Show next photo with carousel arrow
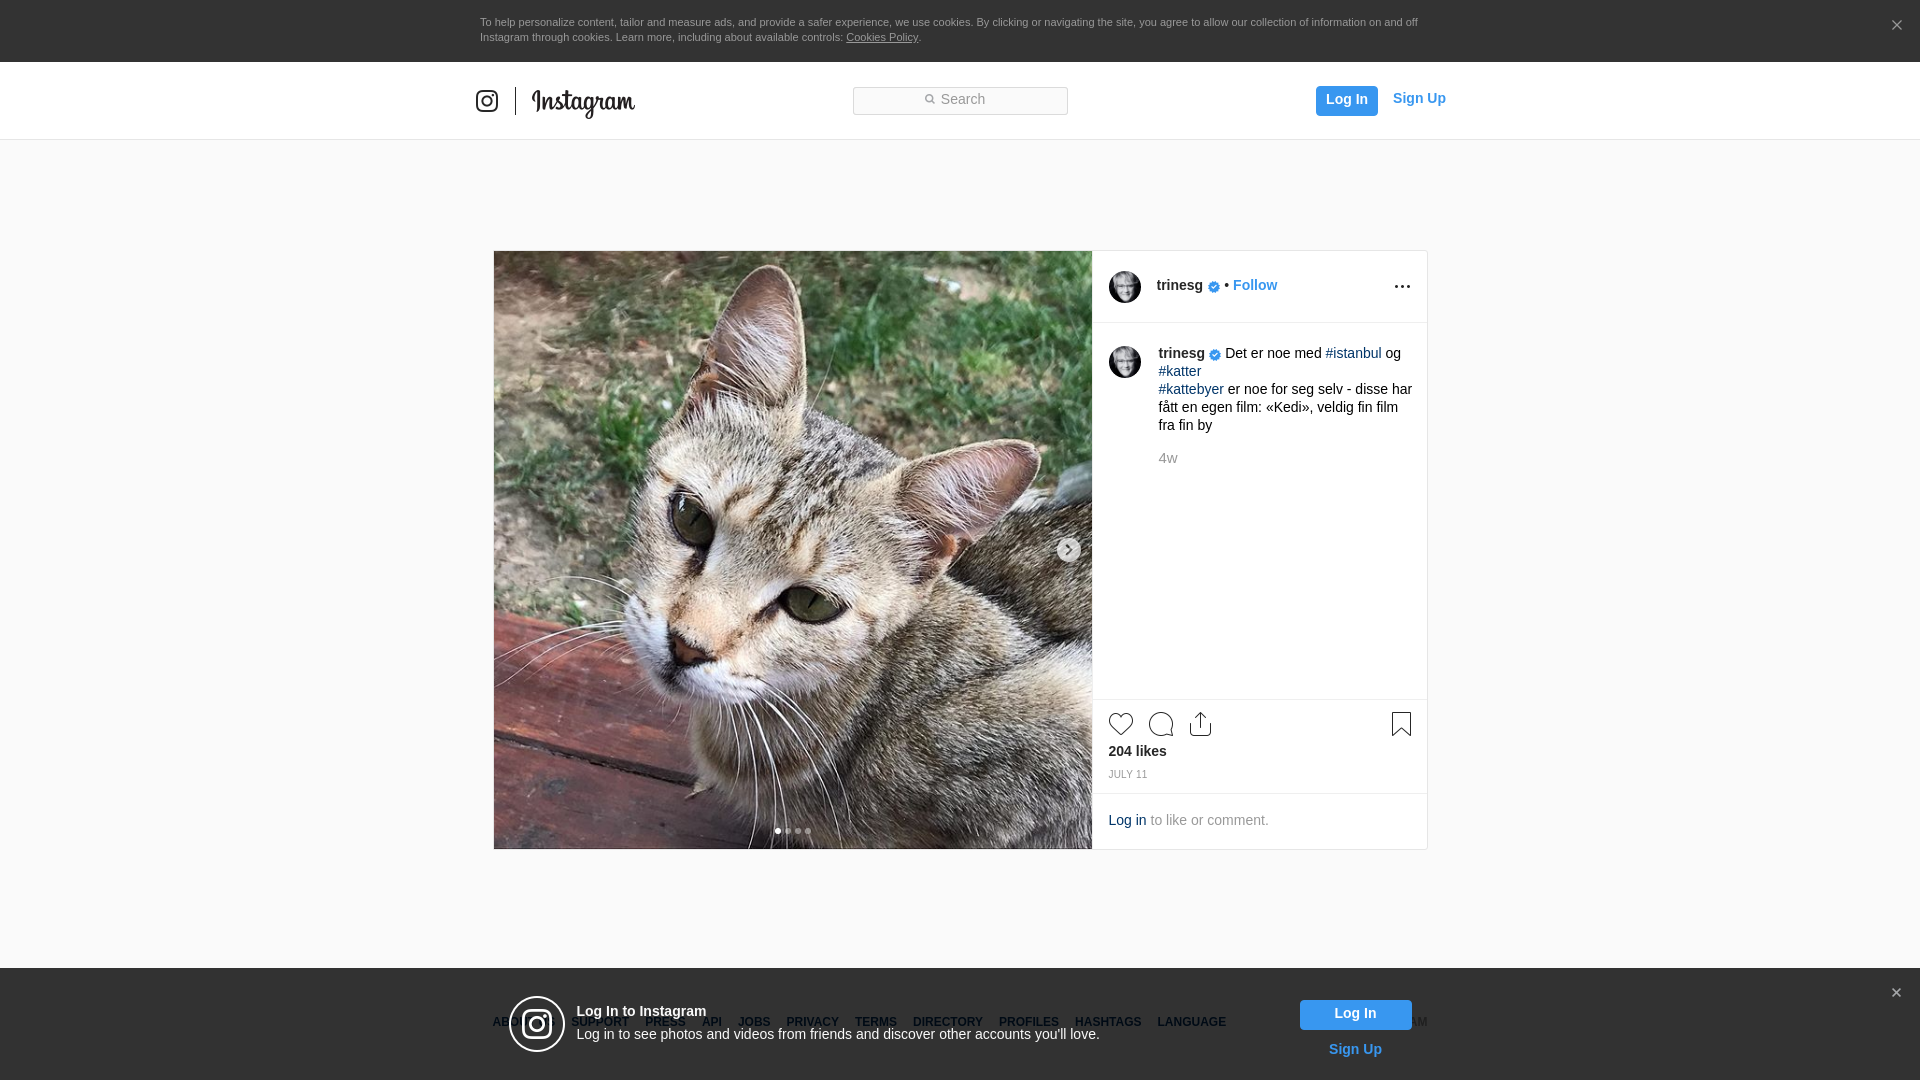This screenshot has width=1920, height=1080. coord(1068,550)
